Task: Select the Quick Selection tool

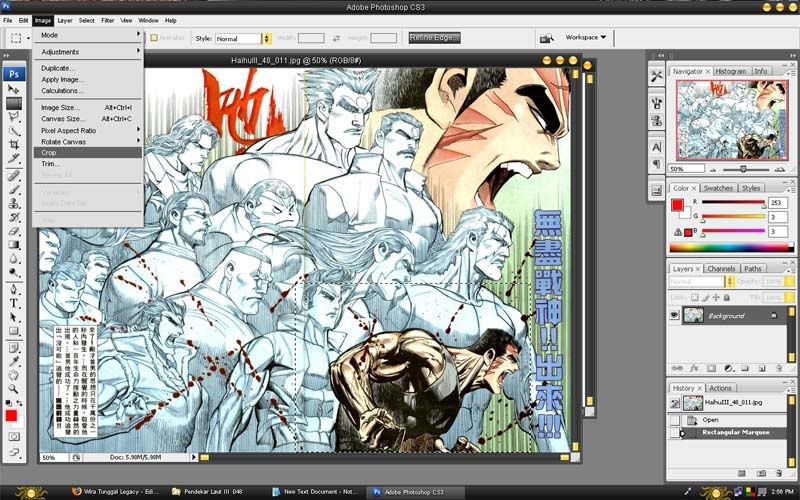Action: click(14, 131)
